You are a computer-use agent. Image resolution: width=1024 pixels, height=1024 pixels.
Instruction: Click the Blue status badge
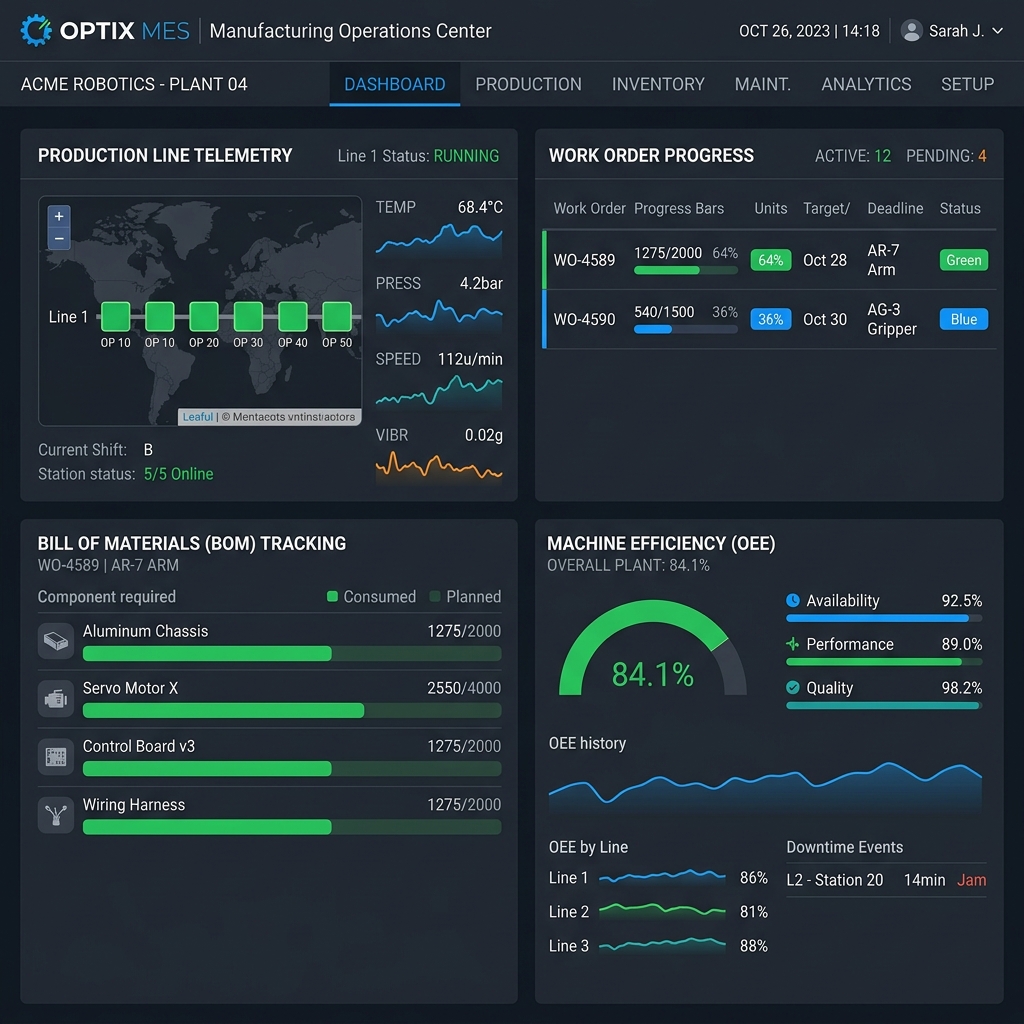pos(963,319)
